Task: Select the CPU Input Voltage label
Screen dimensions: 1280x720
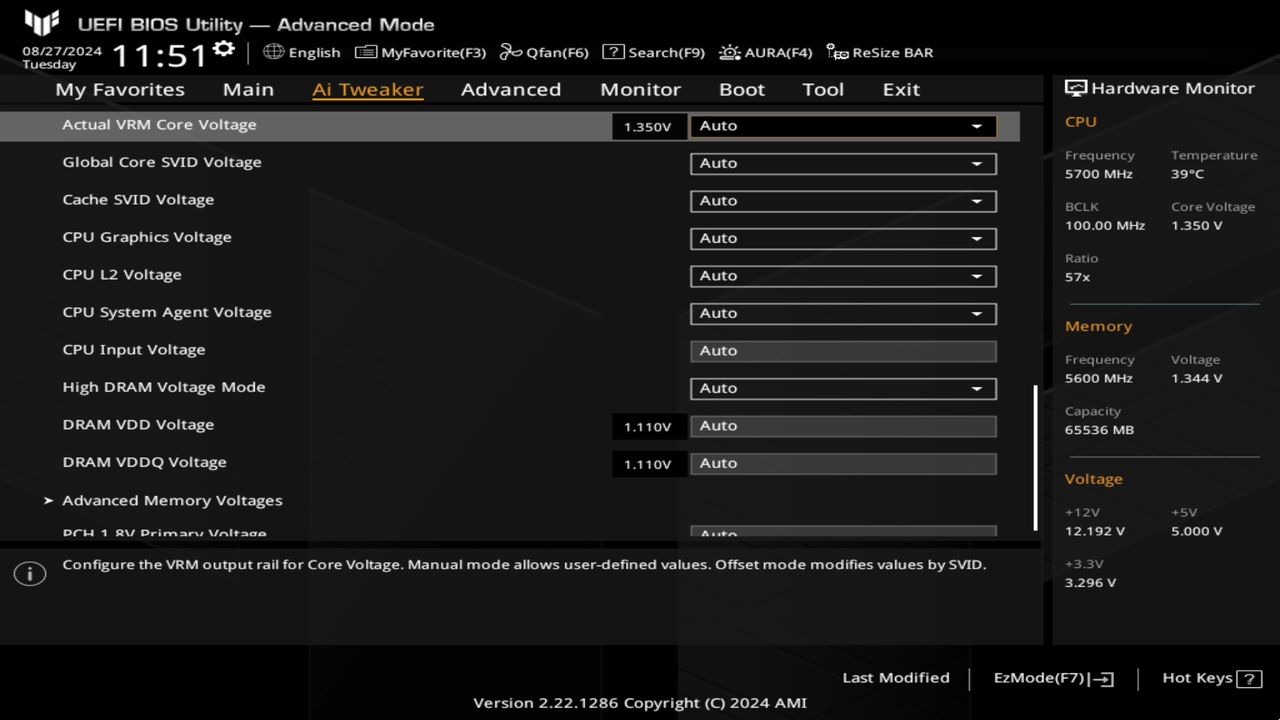Action: pyautogui.click(x=134, y=350)
